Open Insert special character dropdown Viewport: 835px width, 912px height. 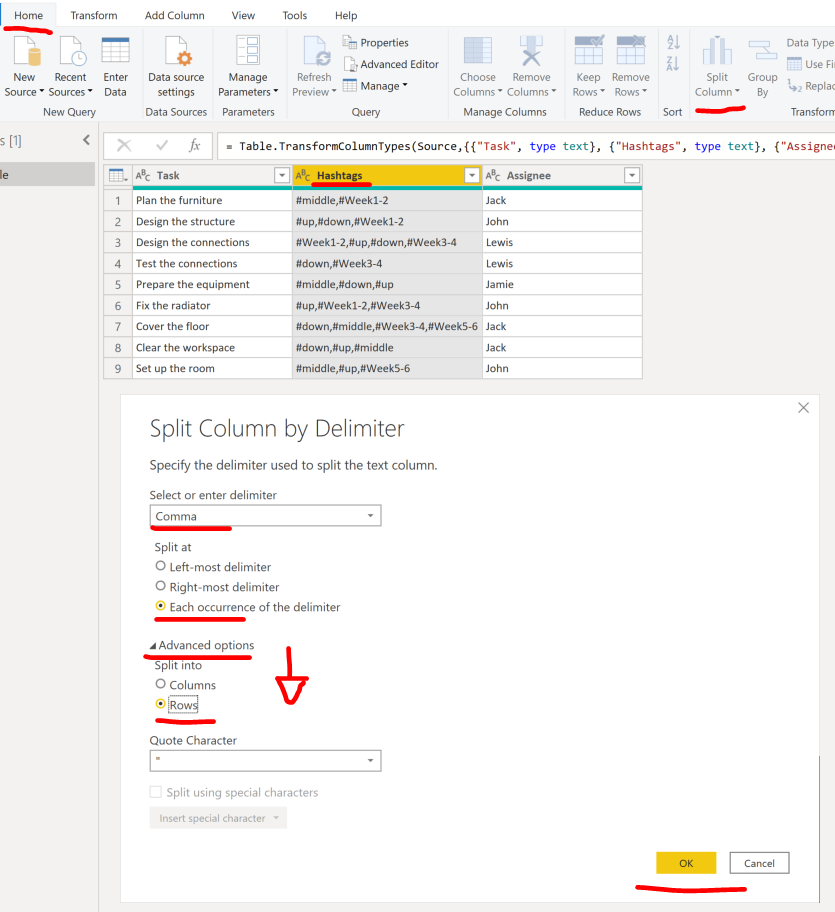[x=218, y=818]
